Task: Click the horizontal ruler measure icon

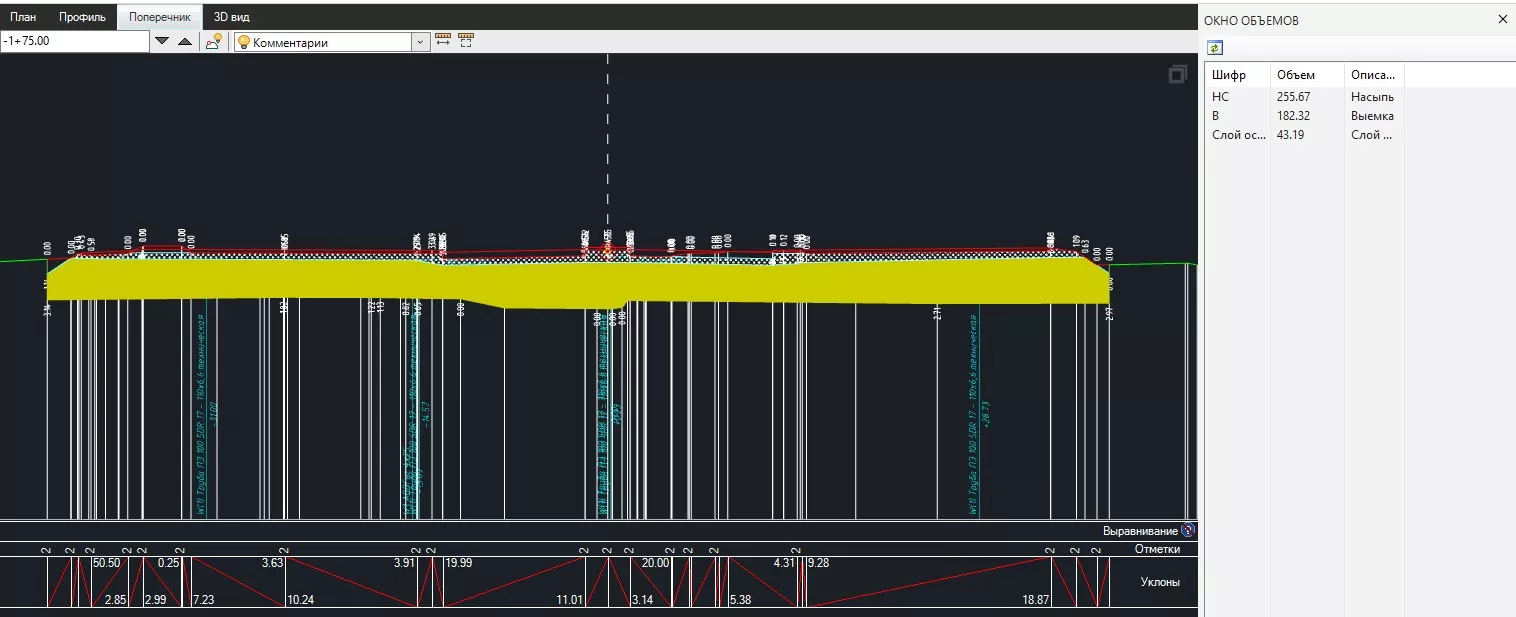Action: (443, 41)
